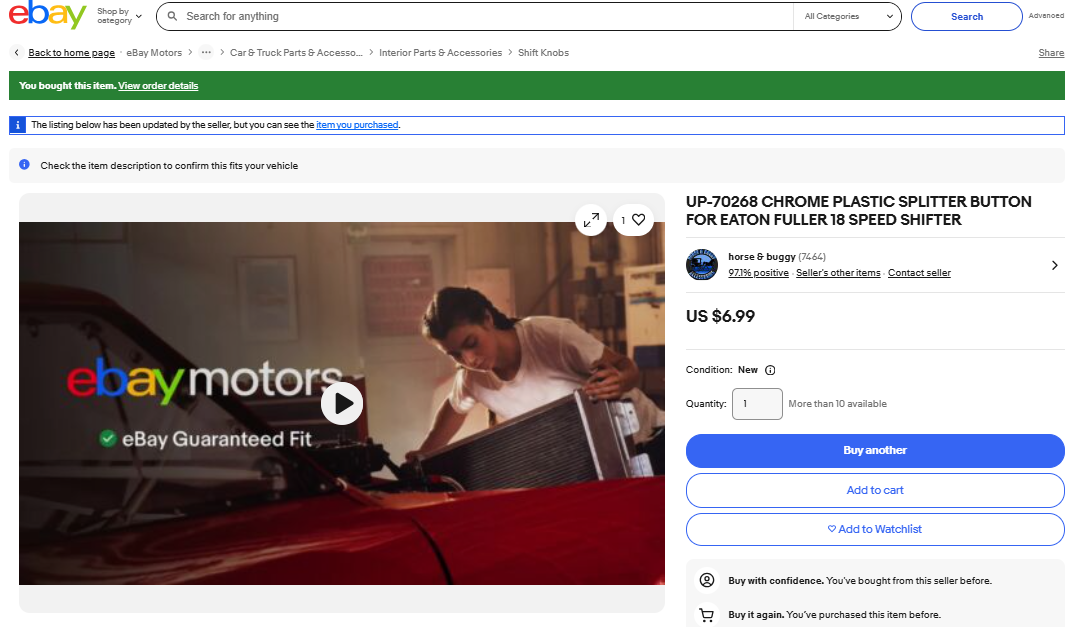Open Car & Truck Parts & Accessories breadcrumb
Screen dimensions: 1079x627
click(x=296, y=52)
